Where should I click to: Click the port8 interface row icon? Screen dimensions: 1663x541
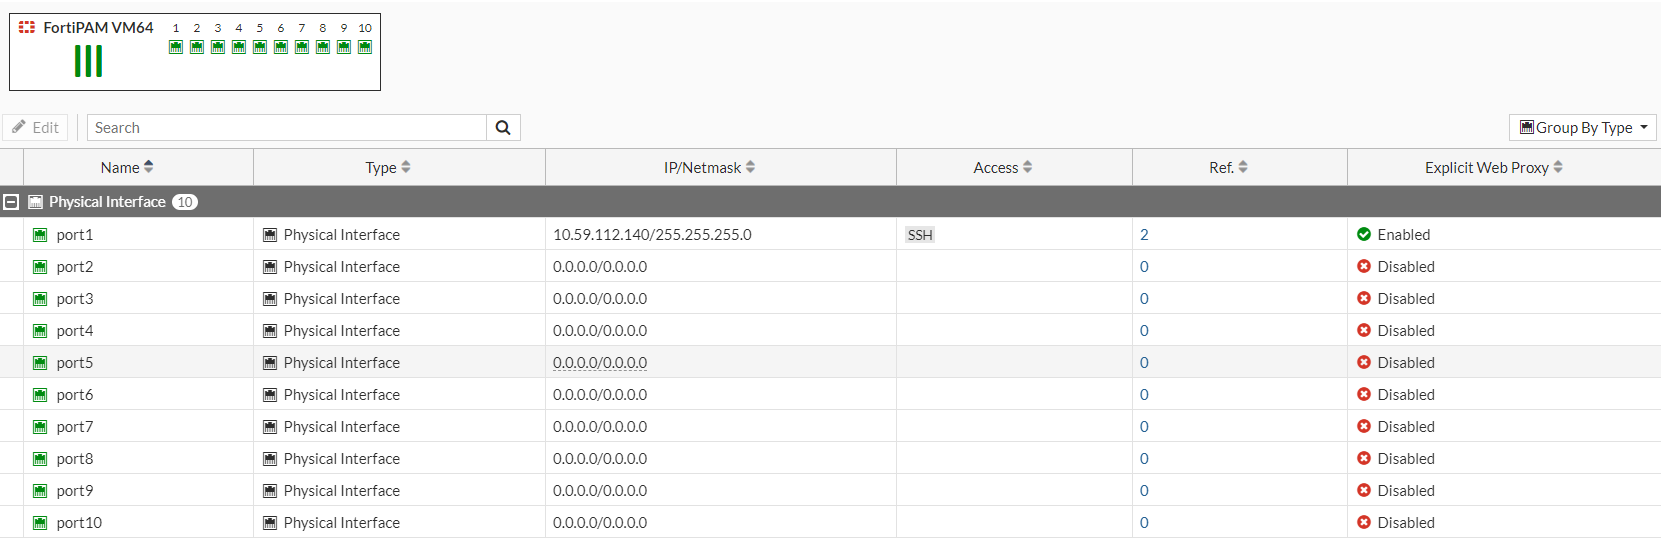click(40, 459)
